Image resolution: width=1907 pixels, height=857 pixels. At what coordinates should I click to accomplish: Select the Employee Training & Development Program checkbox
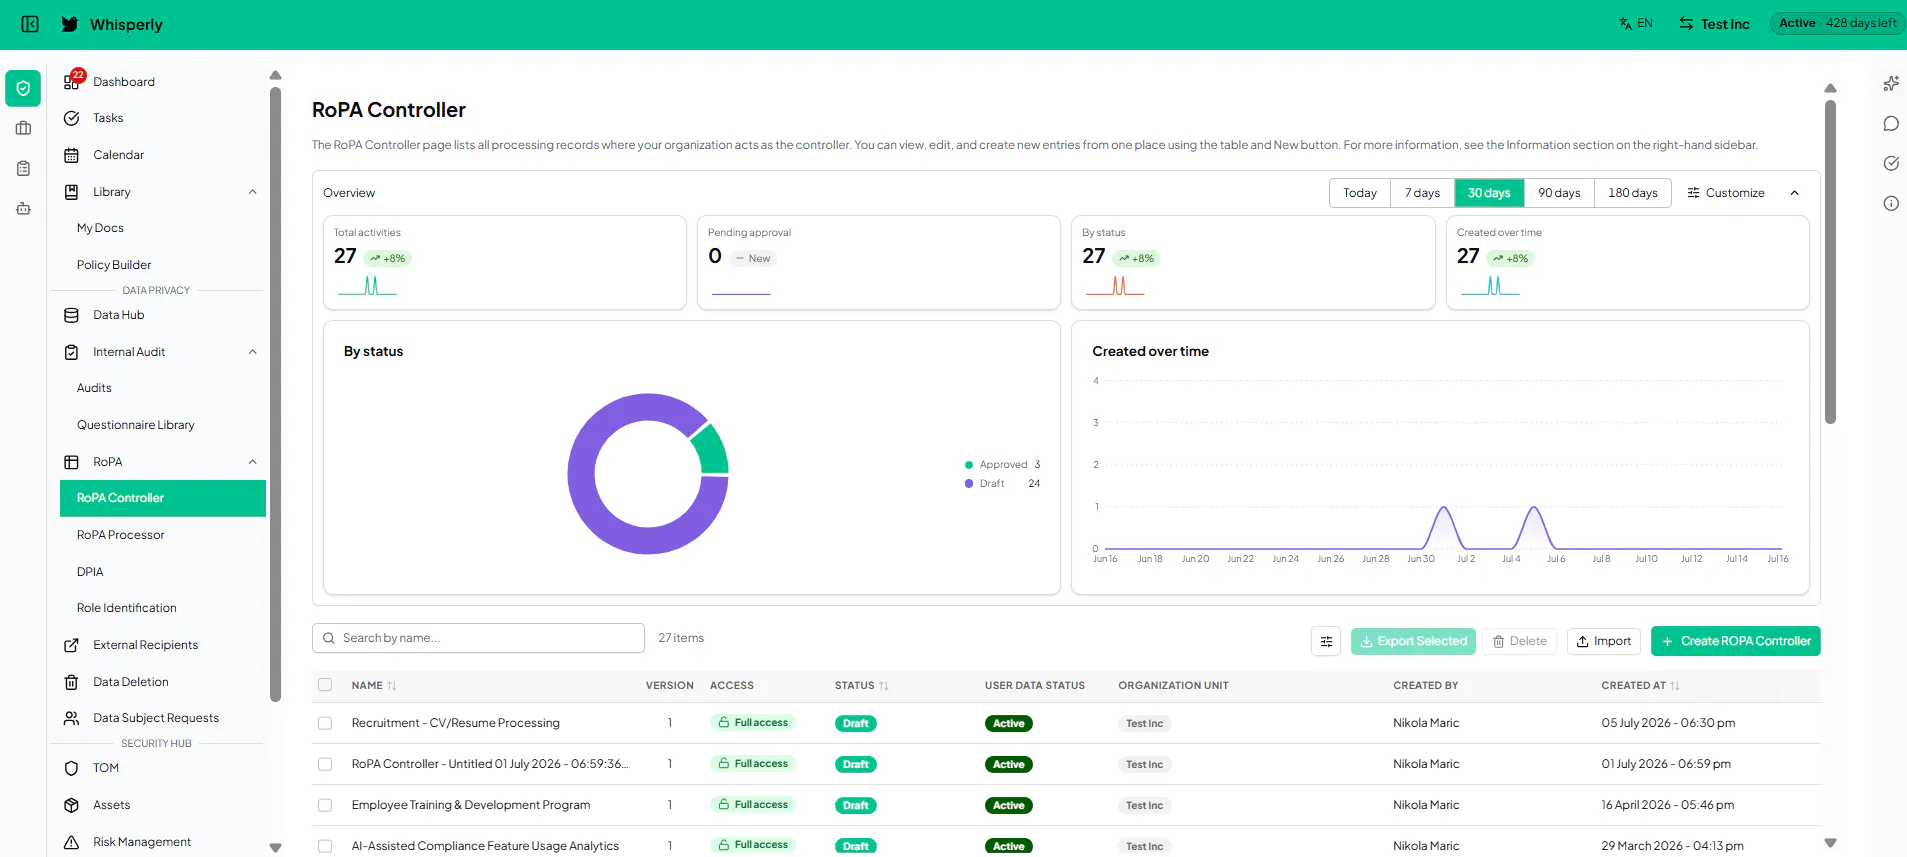coord(325,805)
